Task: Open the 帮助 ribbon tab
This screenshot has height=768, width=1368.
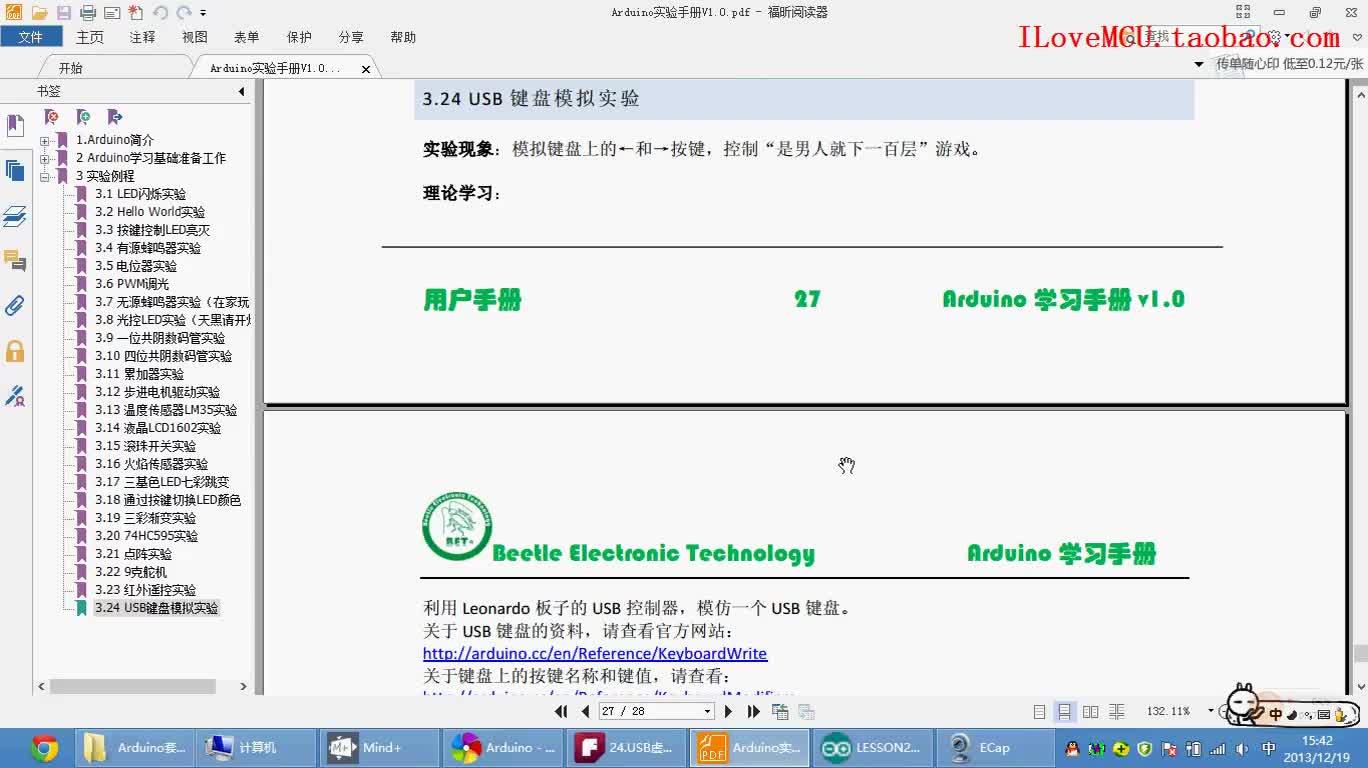Action: coord(403,37)
